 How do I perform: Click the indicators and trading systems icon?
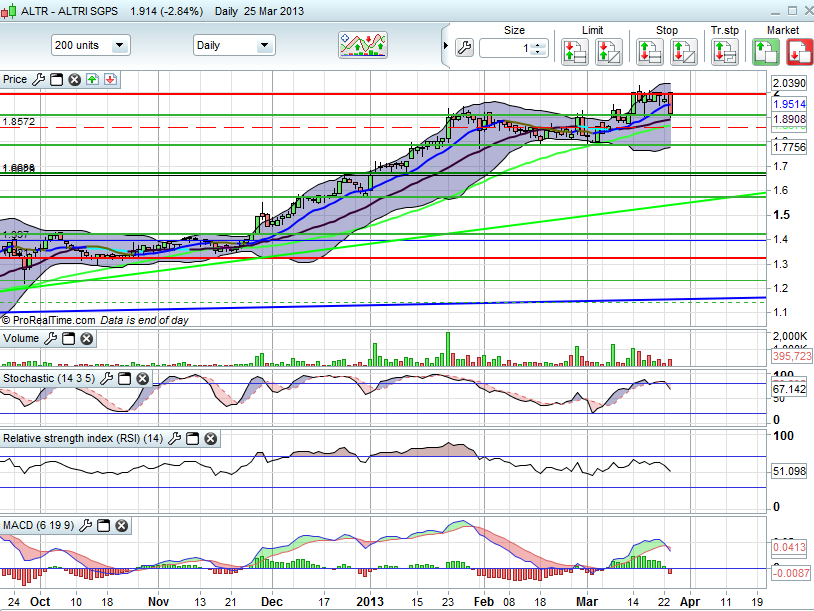362,45
